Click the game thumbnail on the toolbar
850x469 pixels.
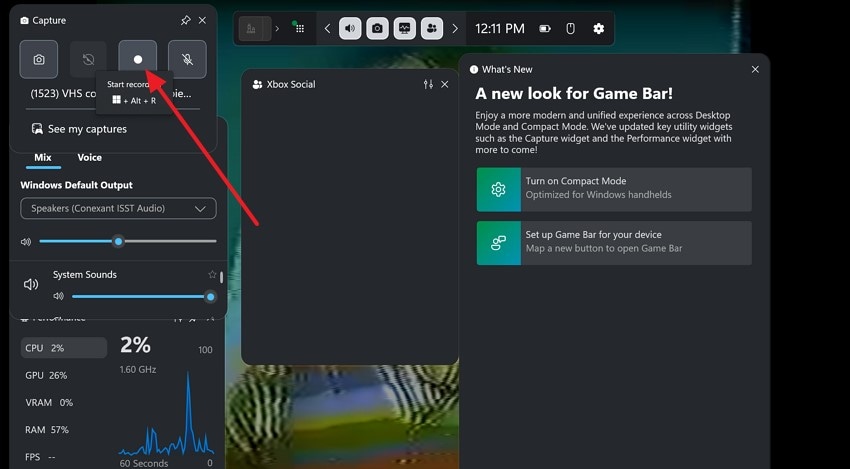click(x=254, y=29)
